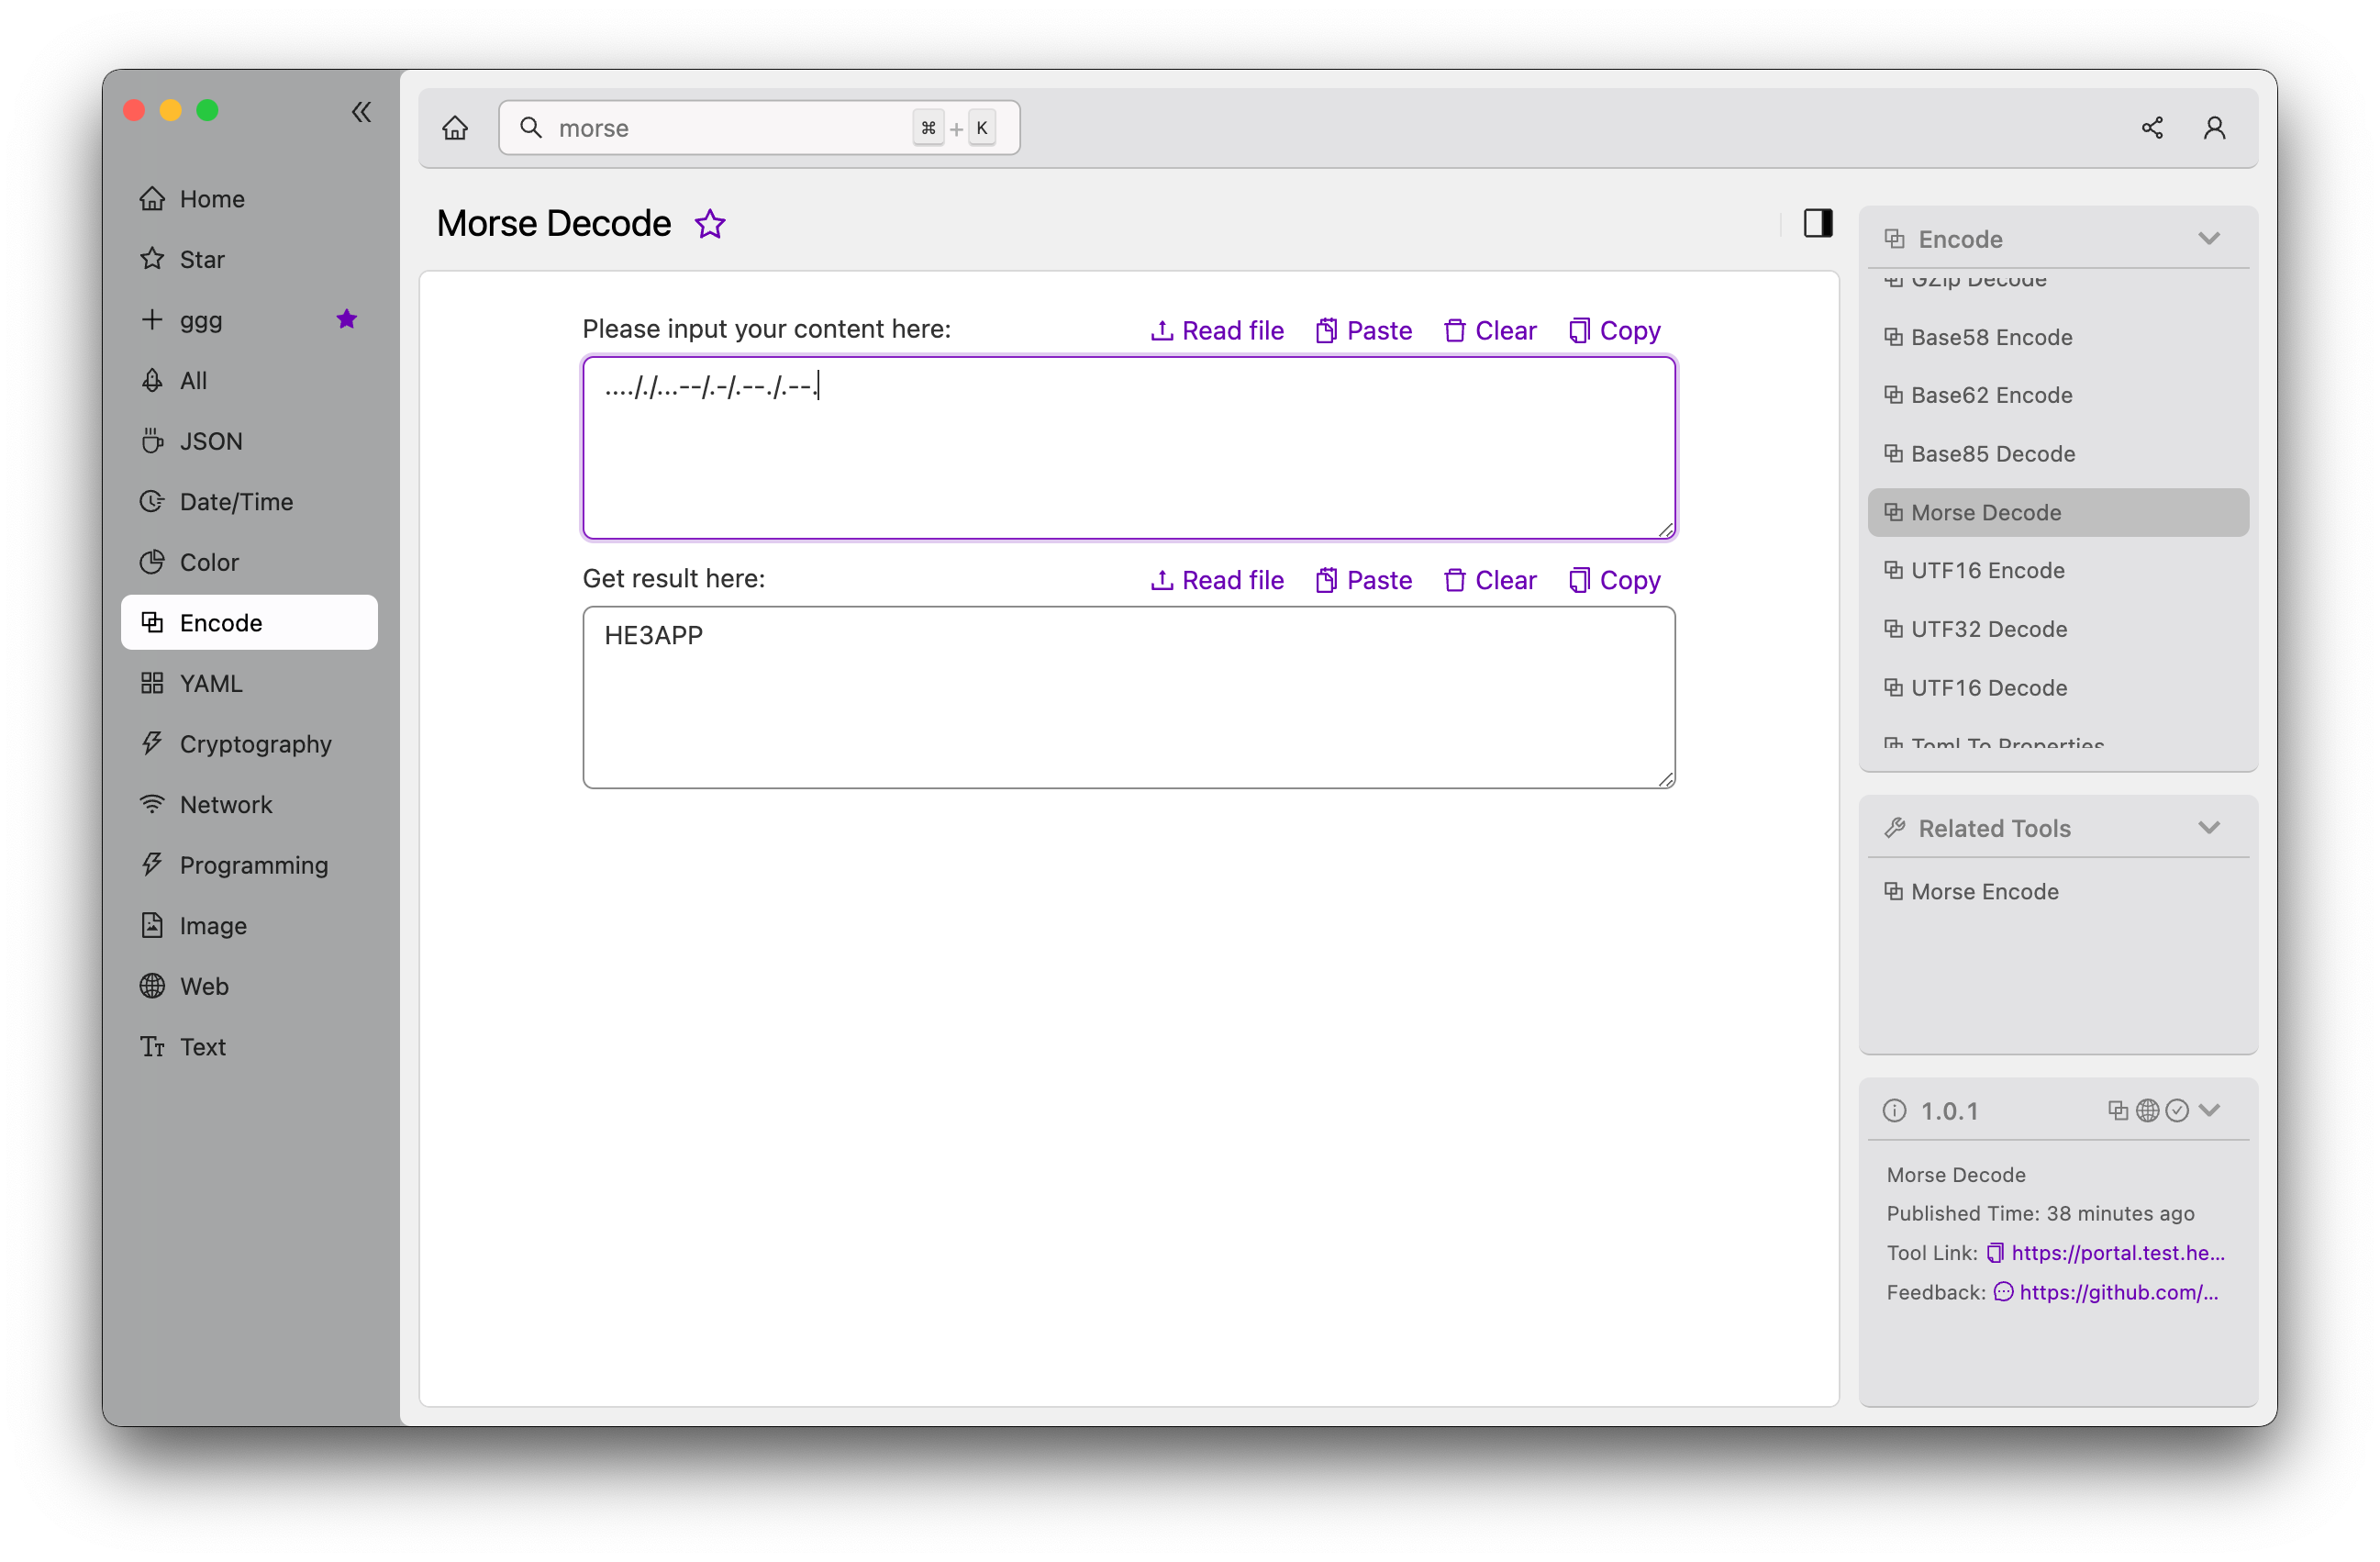Collapse the Related Tools panel chevron
Image resolution: width=2380 pixels, height=1562 pixels.
2209,827
